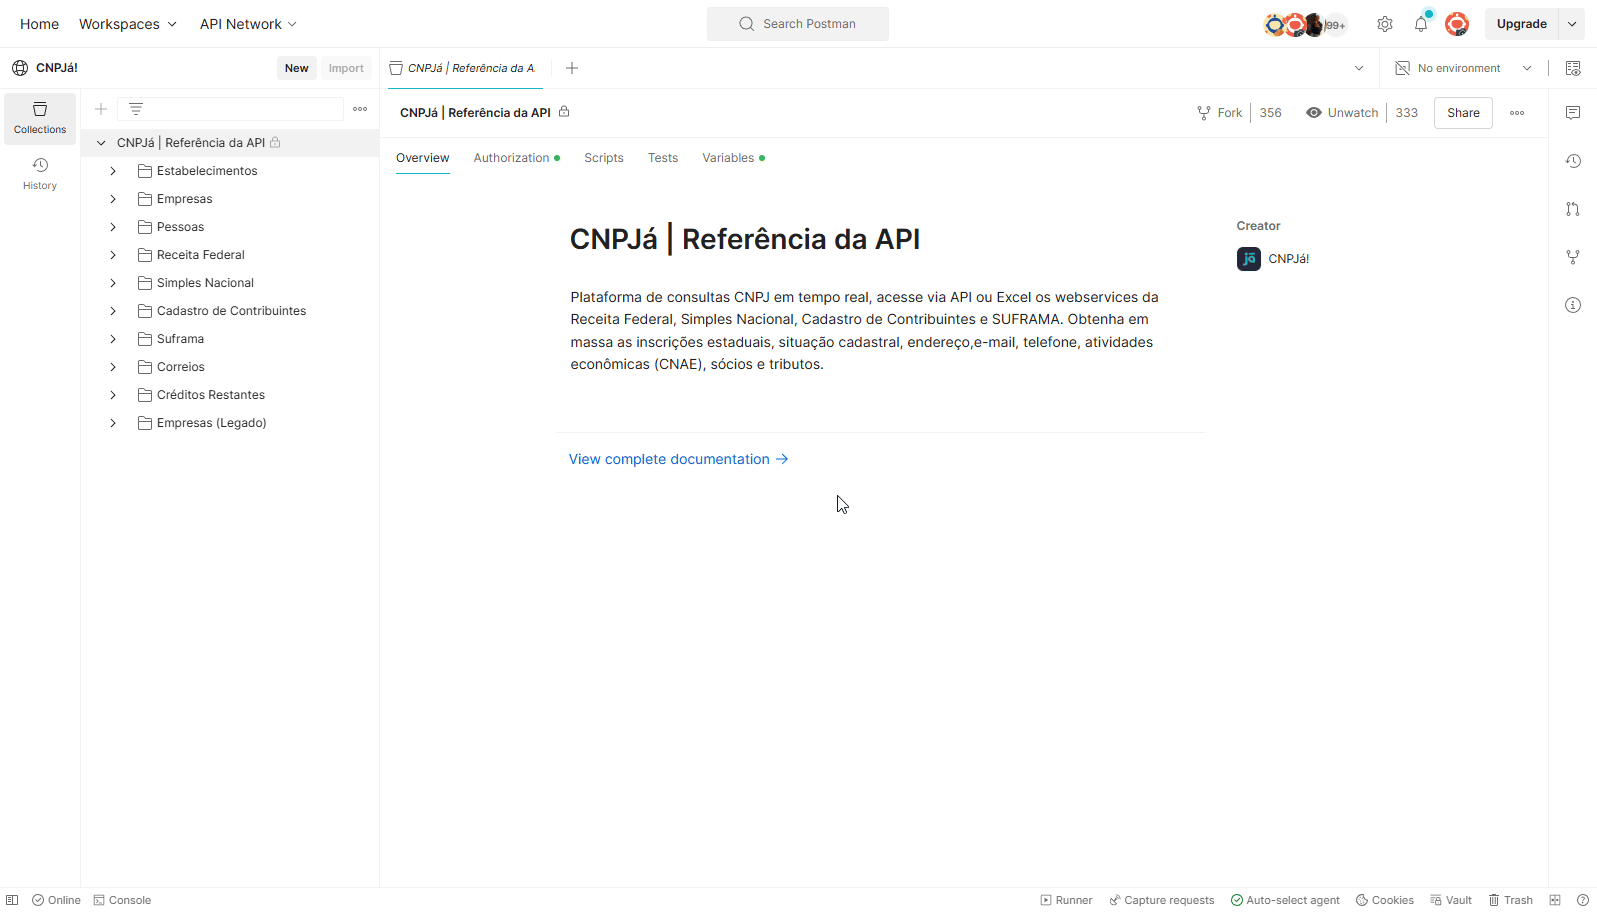This screenshot has height=912, width=1597.
Task: Click the CNPJá! creator avatar icon
Action: 1249,259
